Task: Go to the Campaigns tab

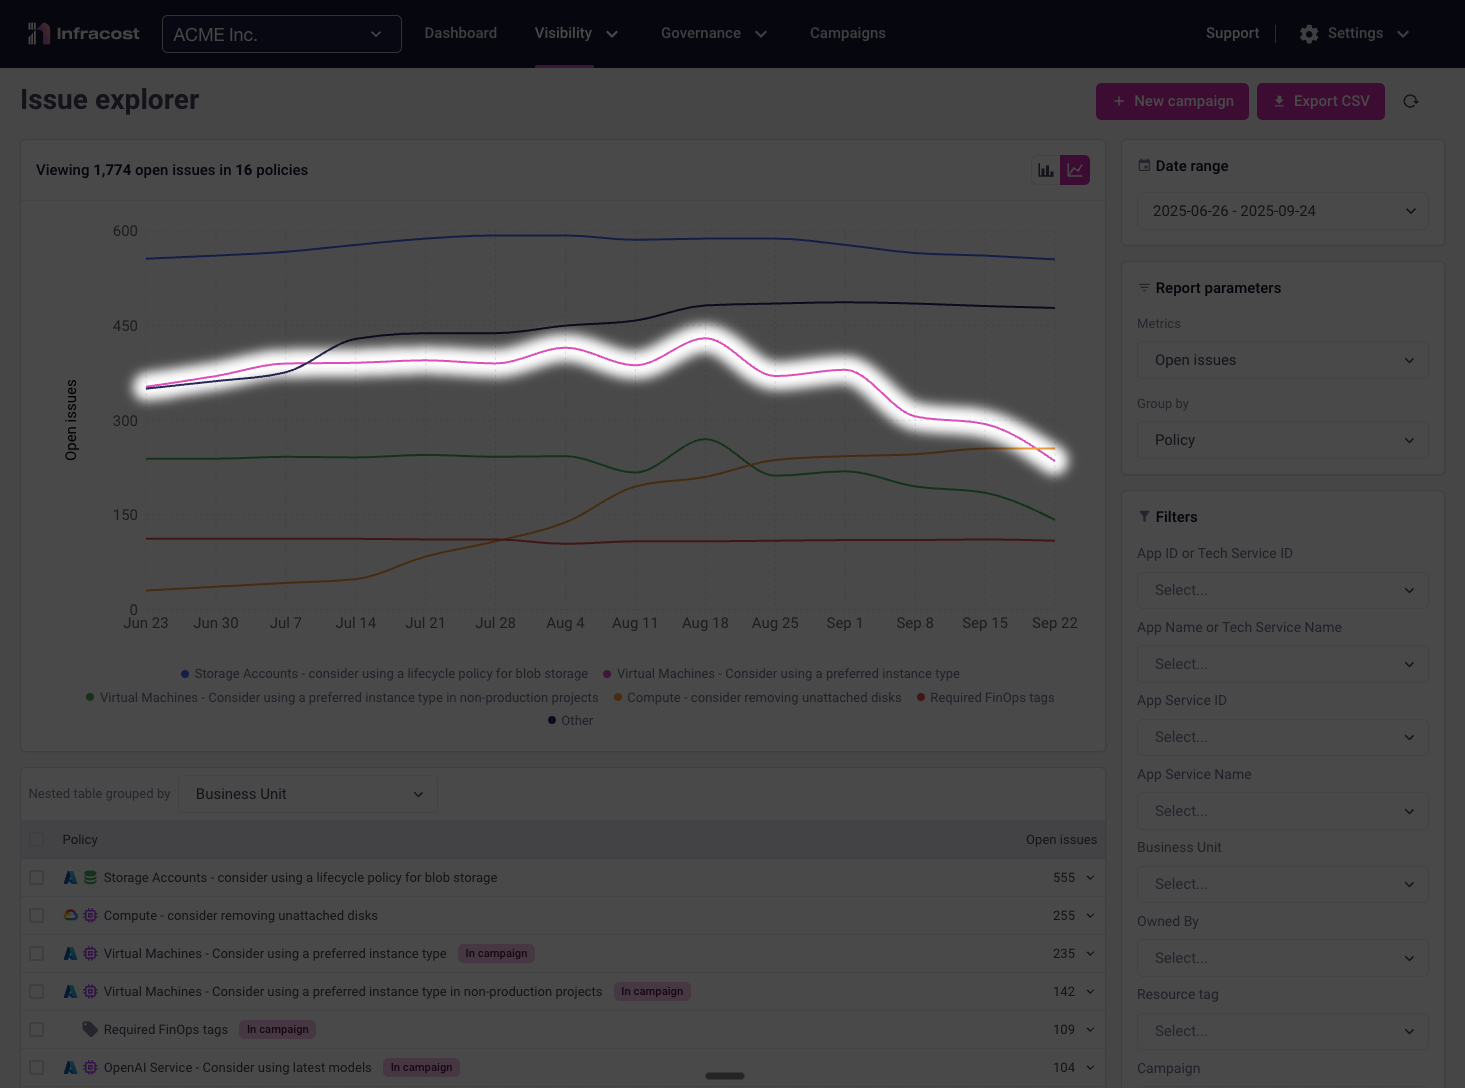Action: point(847,34)
